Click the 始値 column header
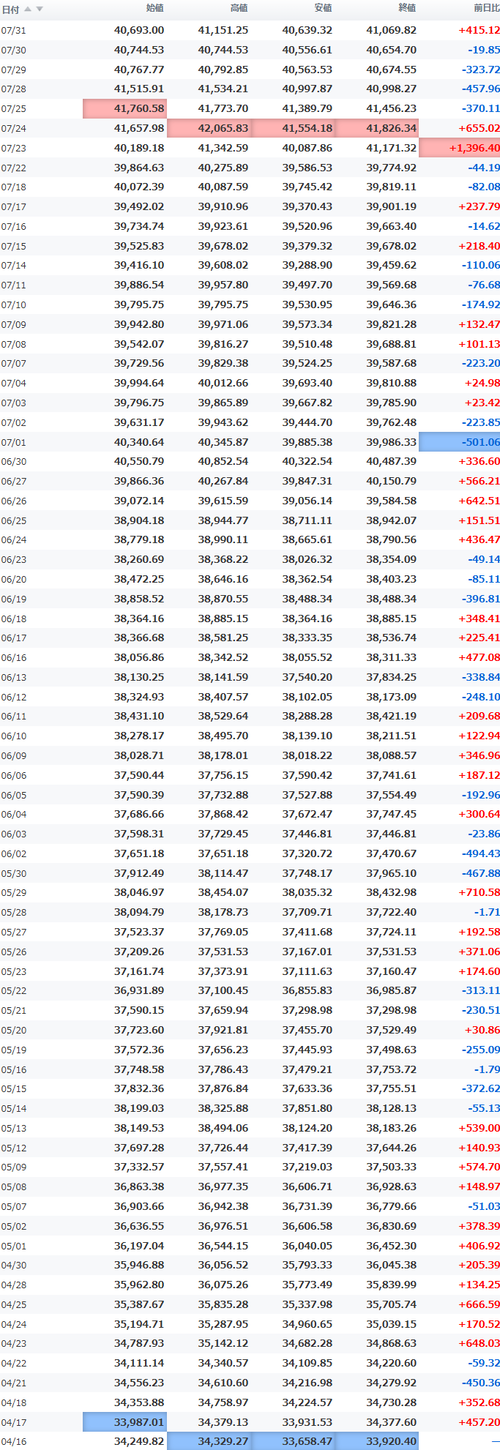 click(155, 9)
